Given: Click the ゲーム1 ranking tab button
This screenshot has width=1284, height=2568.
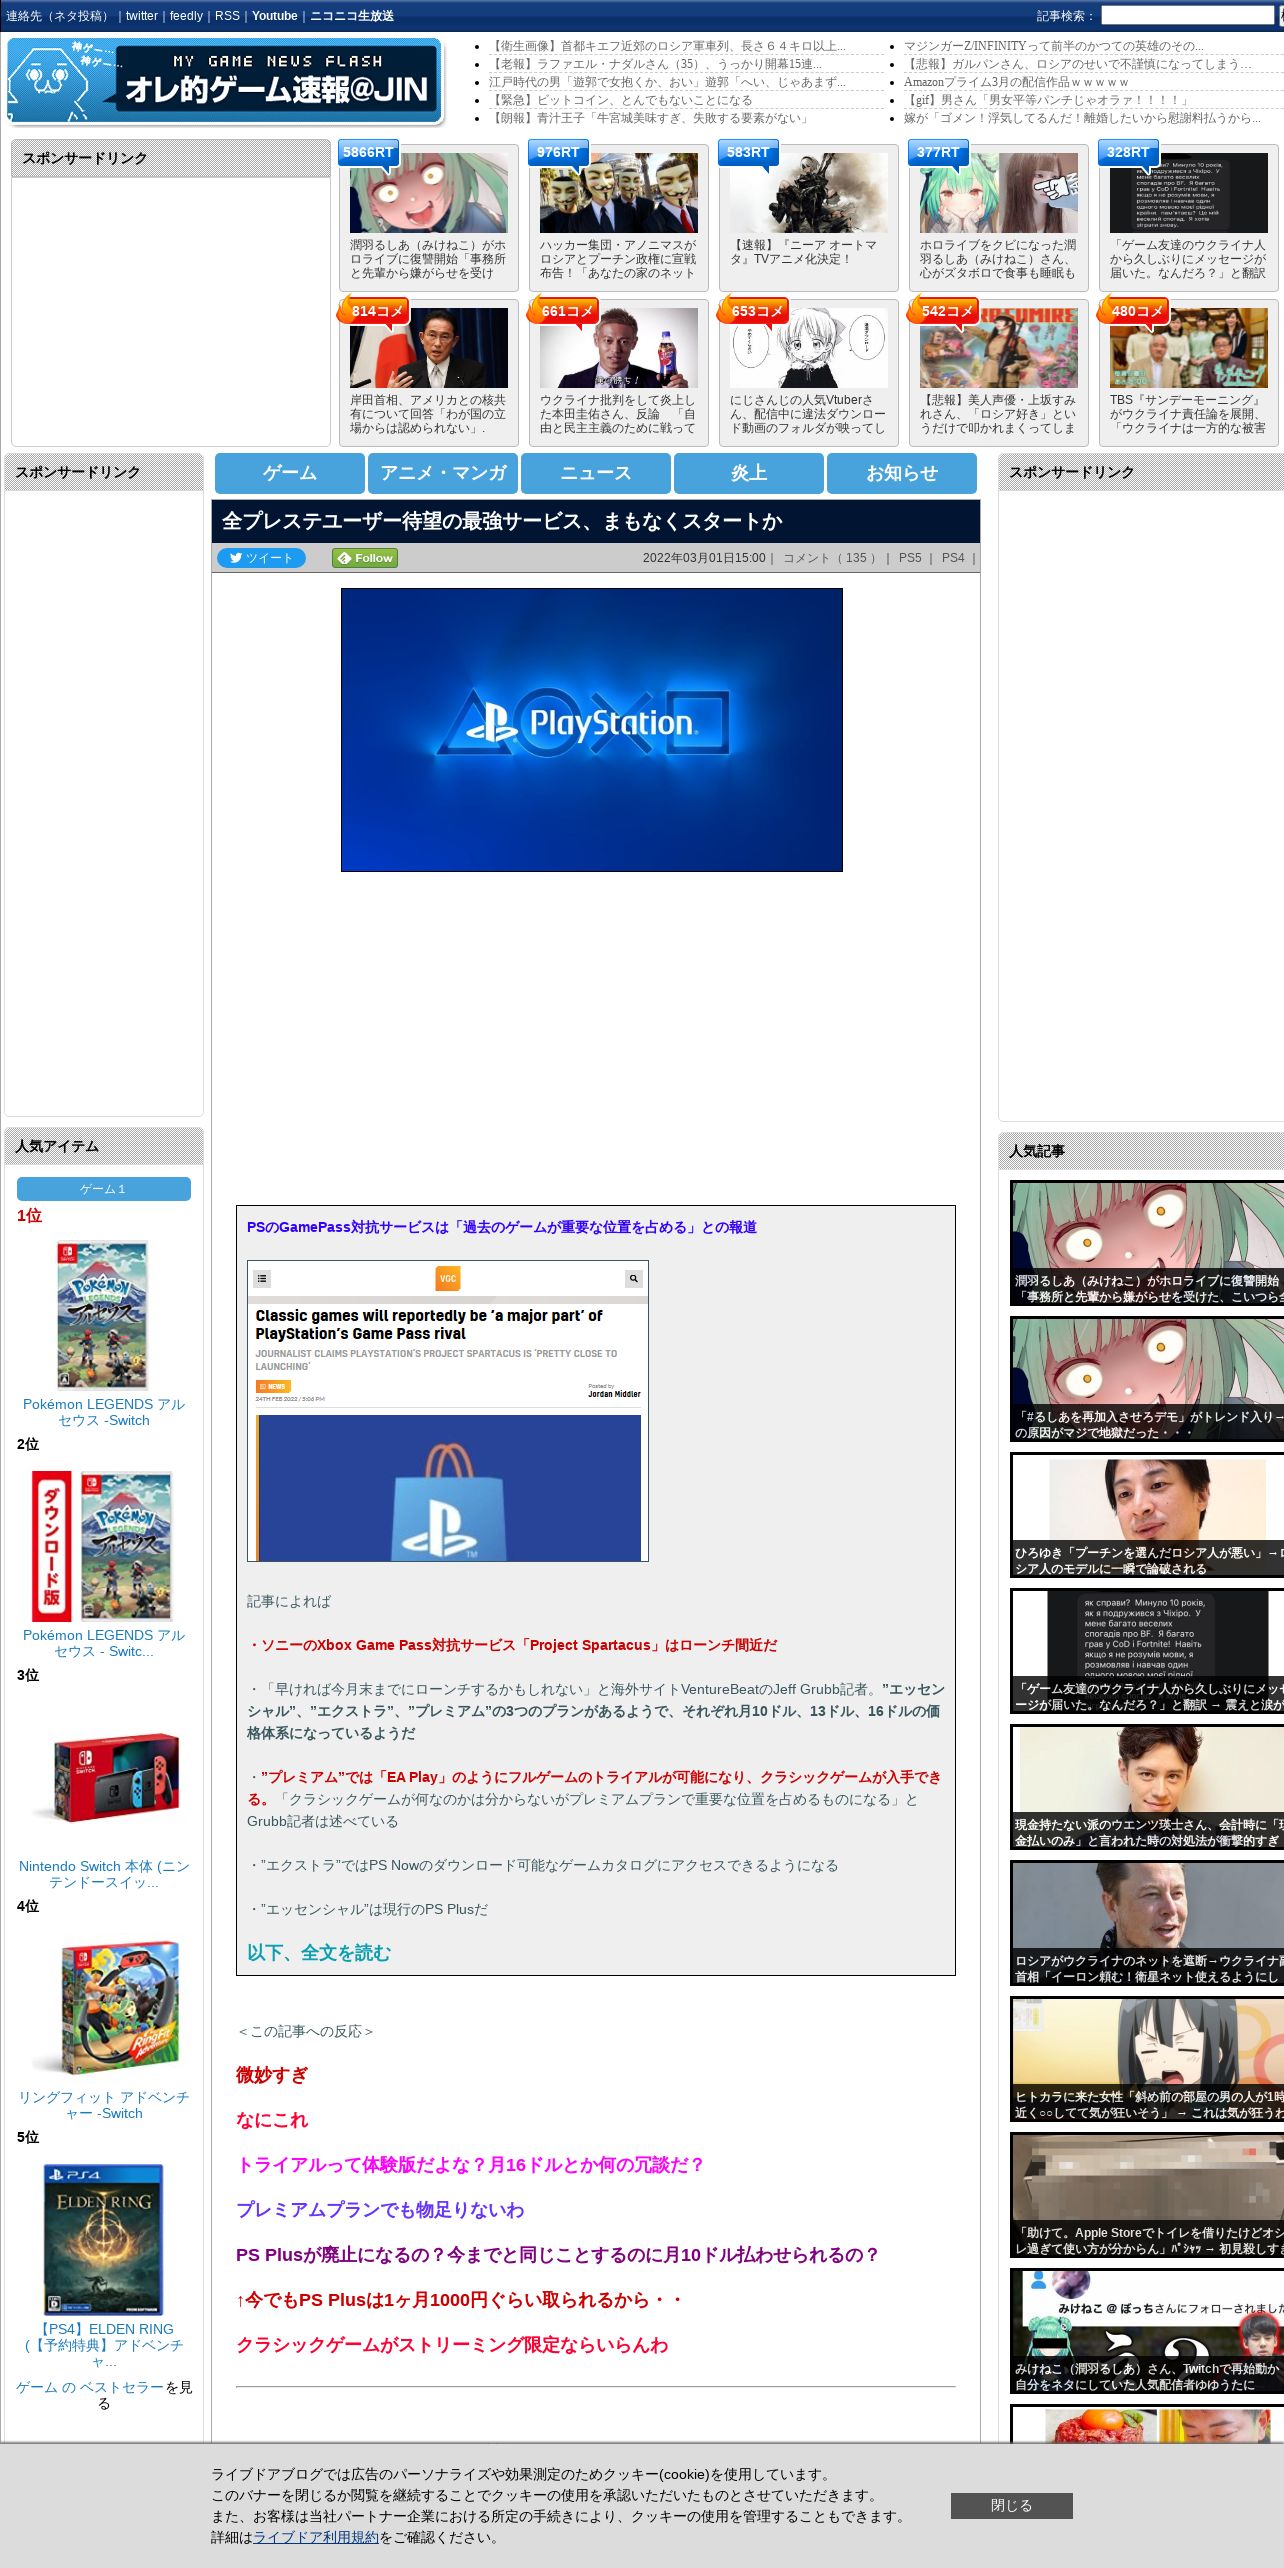Looking at the screenshot, I should coord(104,1189).
